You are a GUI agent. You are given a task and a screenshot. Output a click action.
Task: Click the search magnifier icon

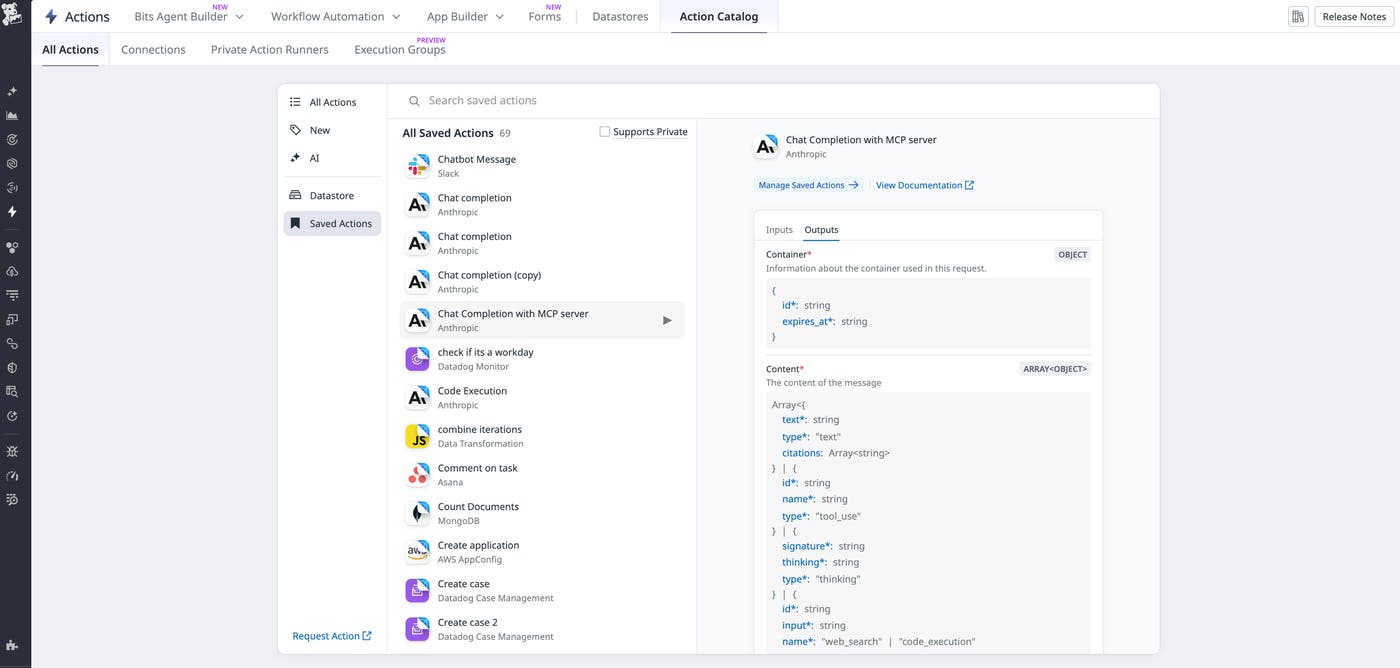point(414,101)
